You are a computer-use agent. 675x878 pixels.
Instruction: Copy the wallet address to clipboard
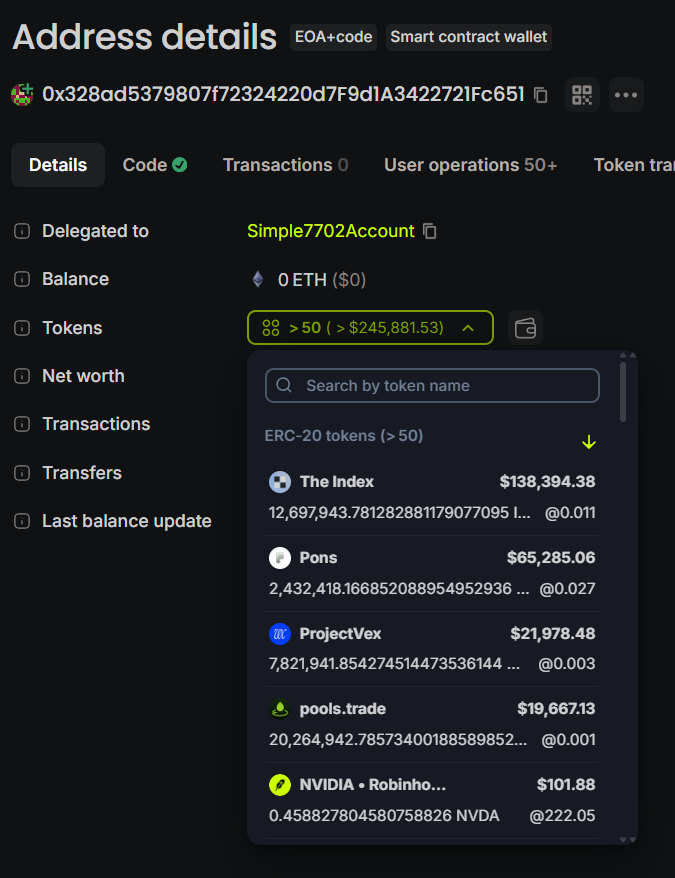541,95
